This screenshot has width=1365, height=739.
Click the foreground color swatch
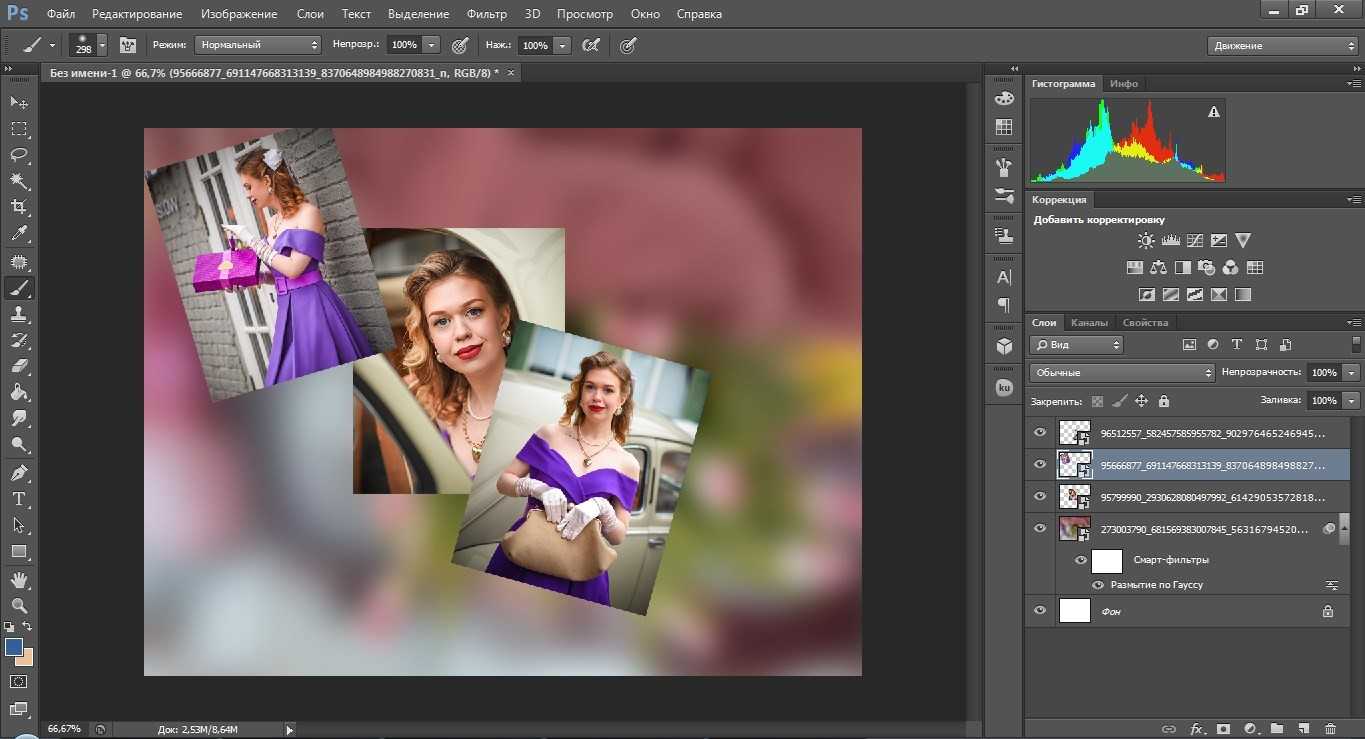coord(14,647)
